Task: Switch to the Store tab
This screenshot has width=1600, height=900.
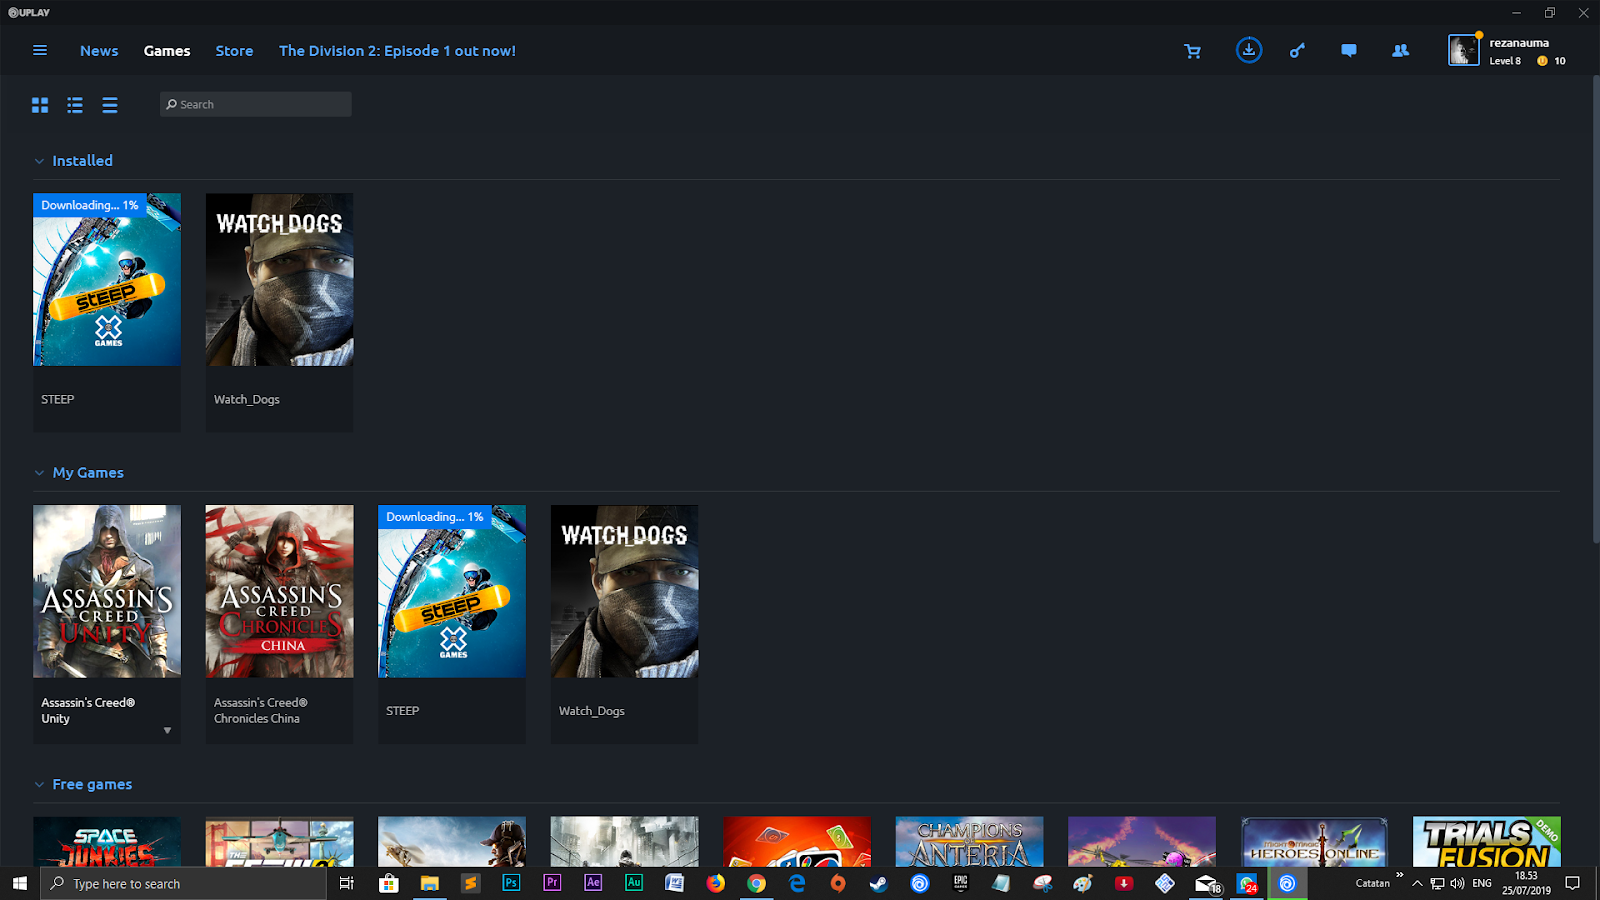Action: pos(234,50)
